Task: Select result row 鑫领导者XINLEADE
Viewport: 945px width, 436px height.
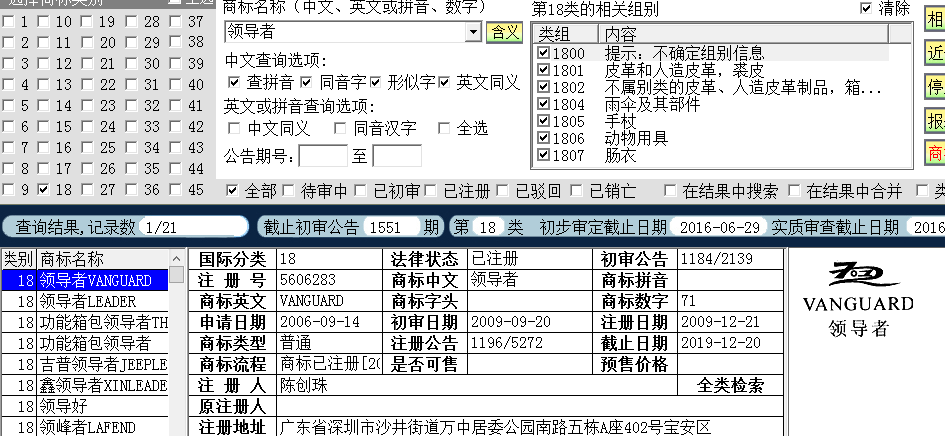Action: click(x=85, y=385)
